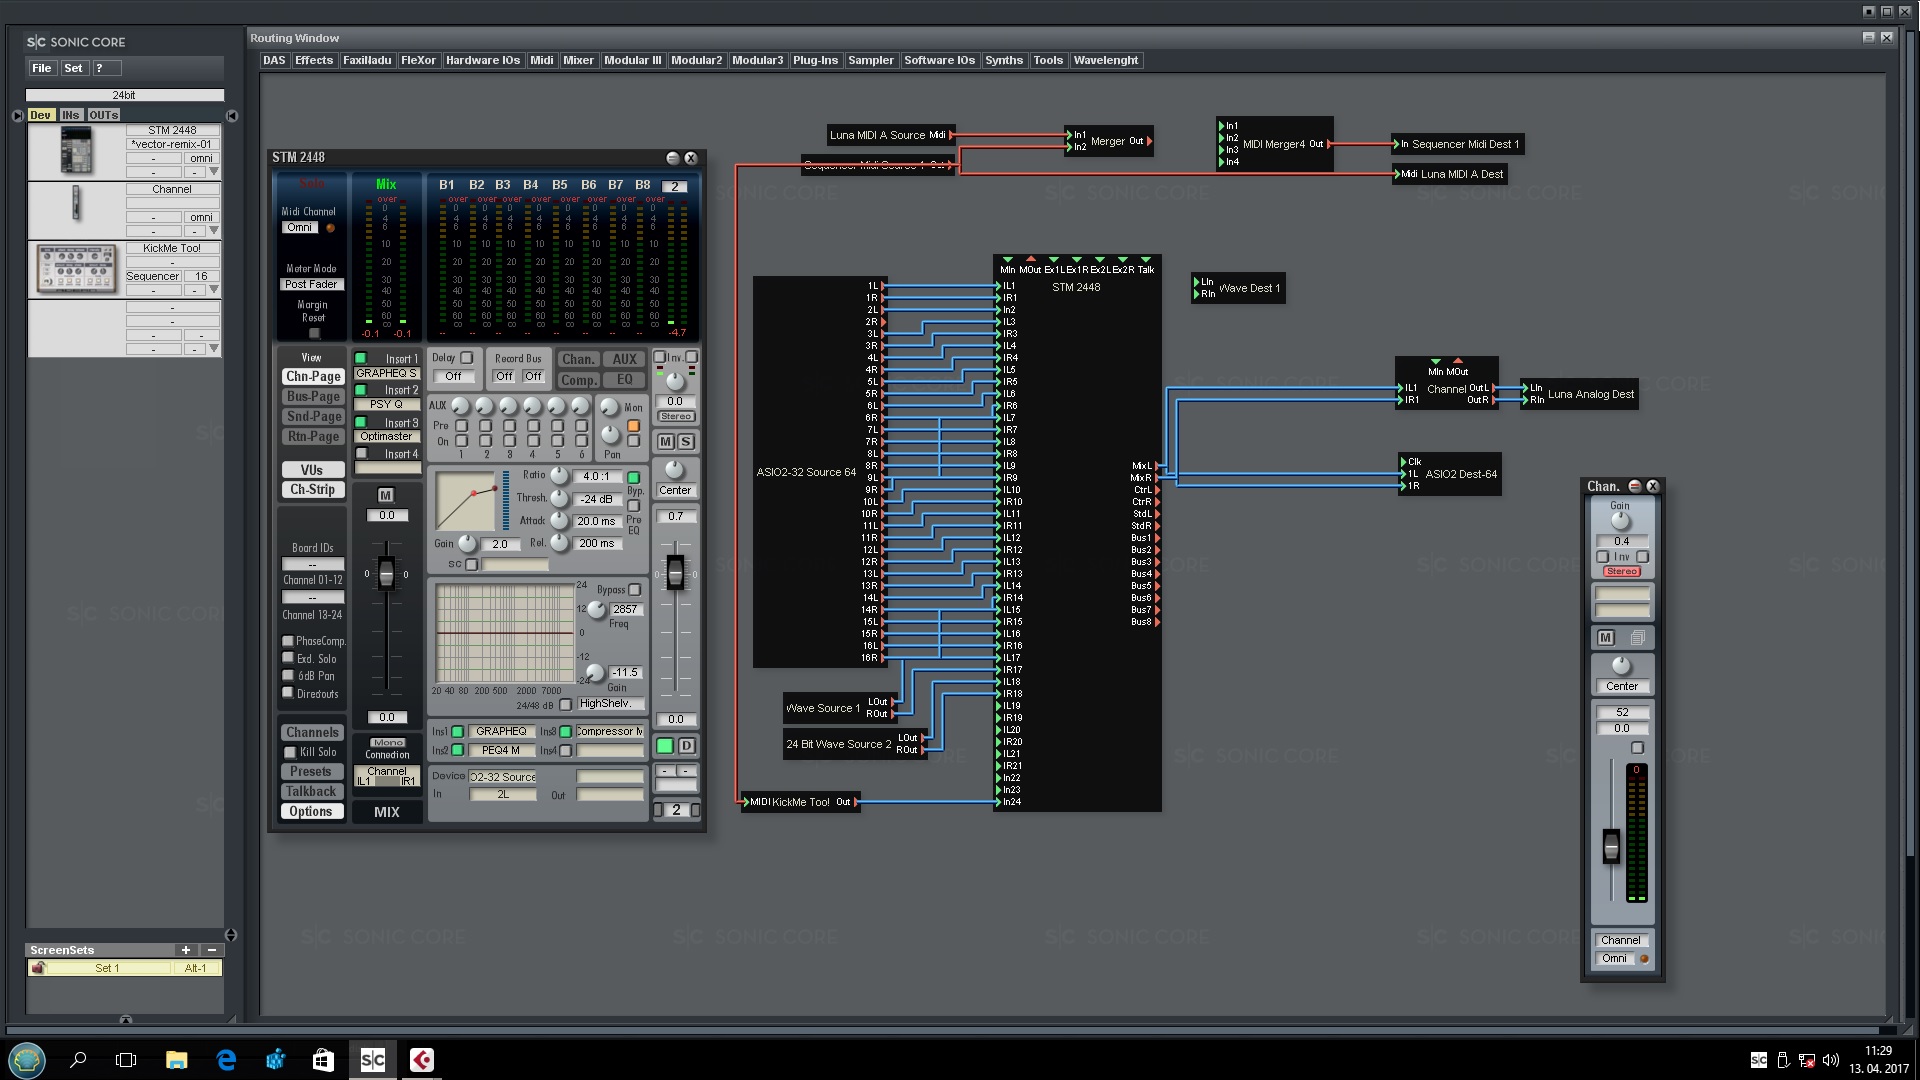Click the STM 2448 device thumbnail
1920x1080 pixels.
pyautogui.click(x=76, y=152)
